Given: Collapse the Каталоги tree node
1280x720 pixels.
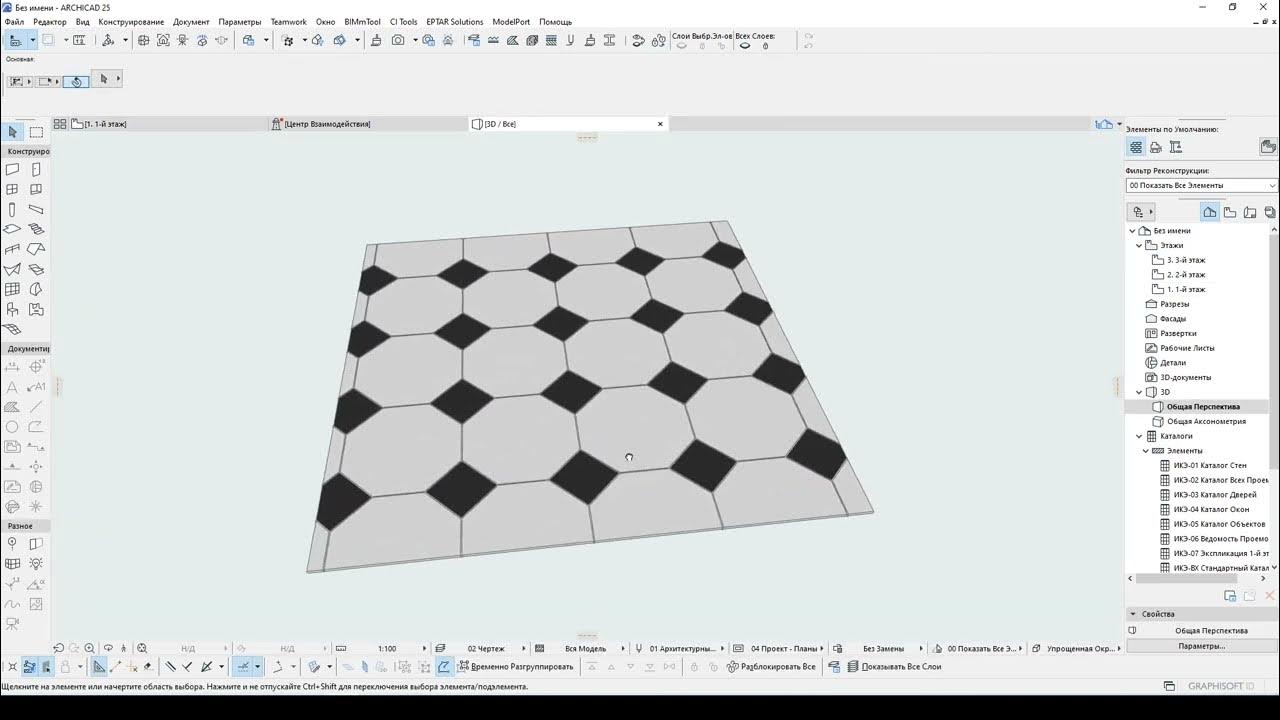Looking at the screenshot, I should [x=1139, y=436].
